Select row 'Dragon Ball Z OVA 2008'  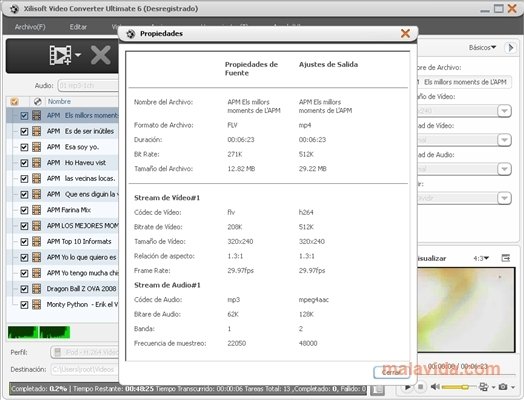62,289
